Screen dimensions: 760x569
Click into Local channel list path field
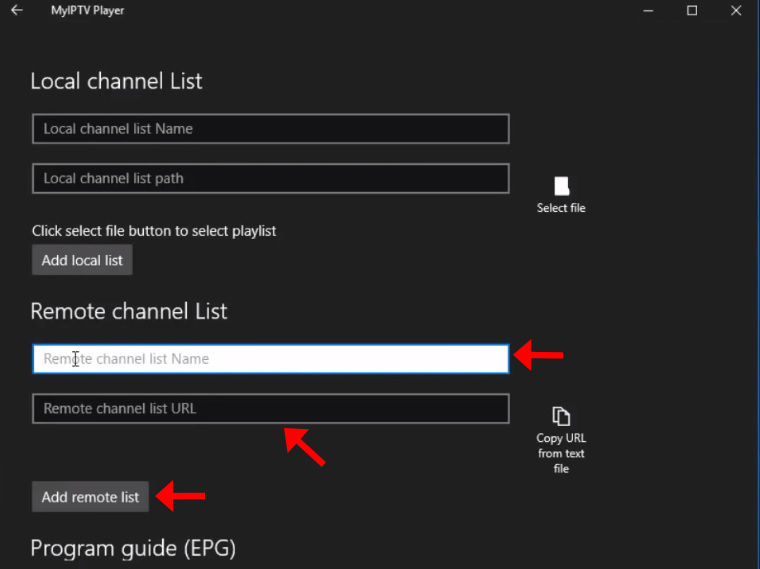[x=270, y=179]
